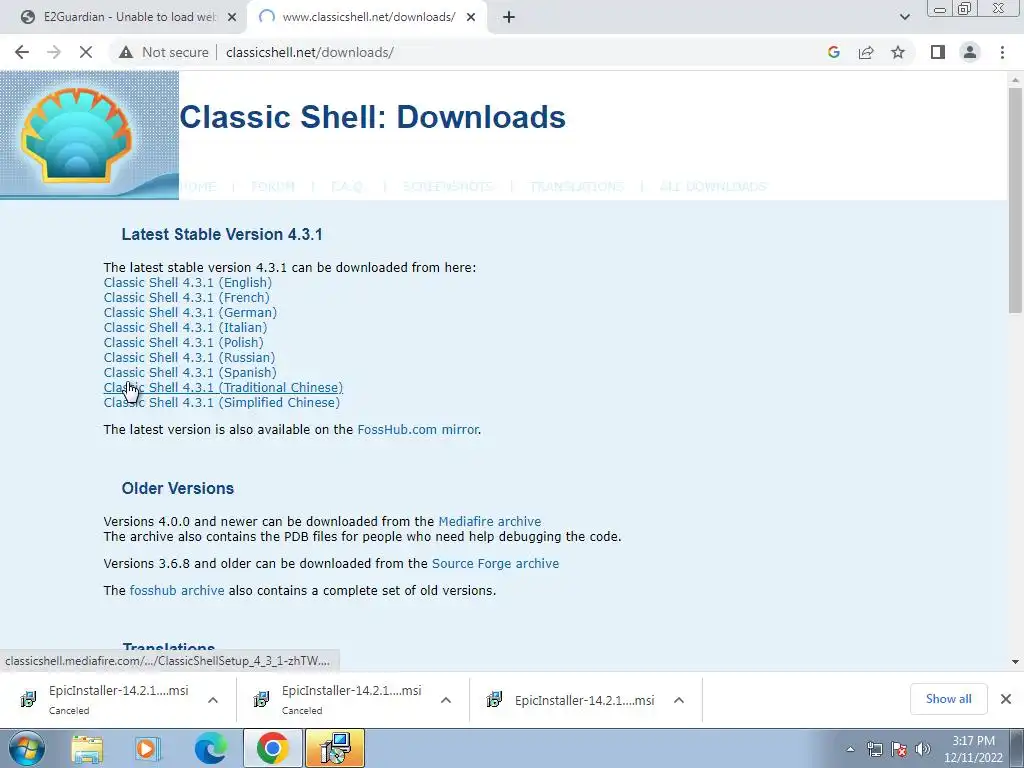Click the browser back arrow
The height and width of the screenshot is (768, 1024).
point(22,52)
